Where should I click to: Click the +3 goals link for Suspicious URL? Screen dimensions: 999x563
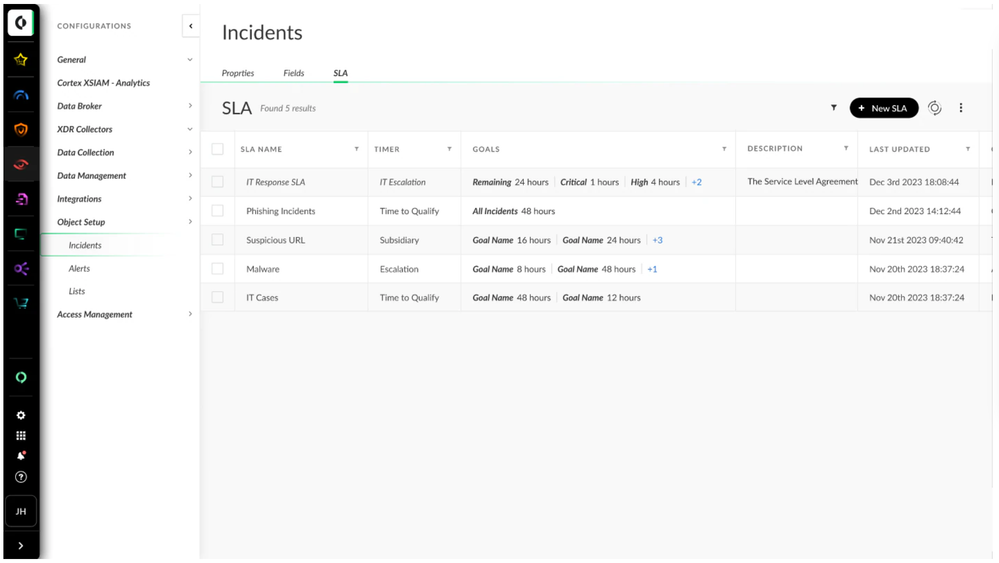point(658,240)
